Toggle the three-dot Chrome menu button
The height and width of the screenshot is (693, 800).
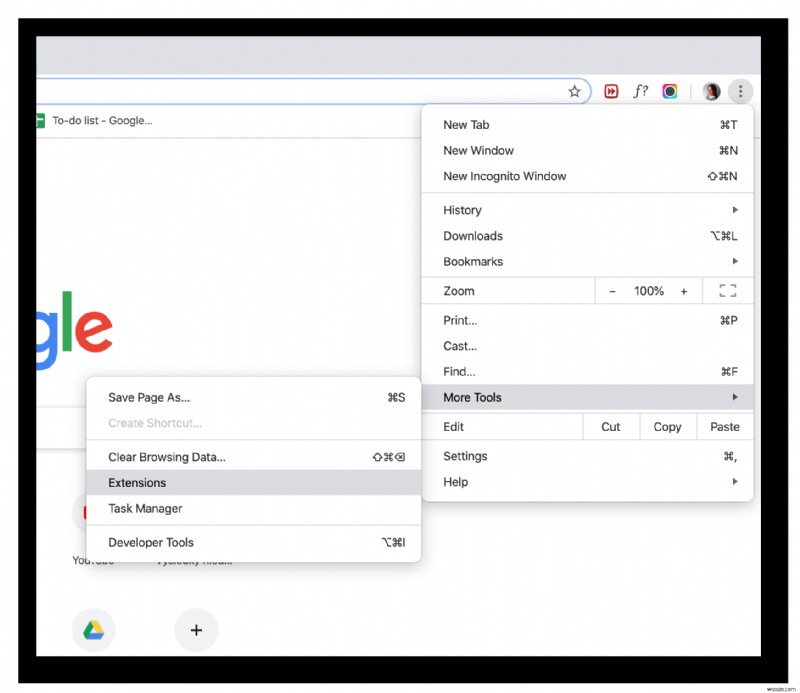[x=740, y=91]
